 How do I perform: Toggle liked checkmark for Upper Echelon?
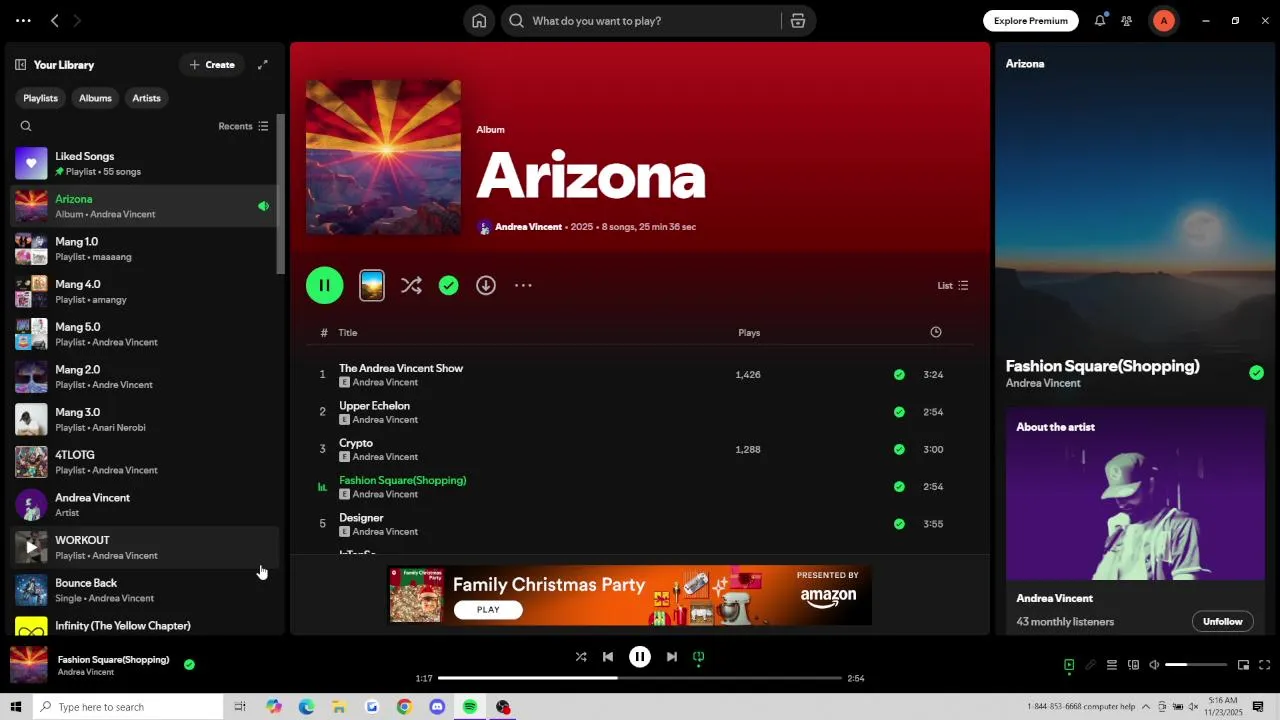click(899, 412)
